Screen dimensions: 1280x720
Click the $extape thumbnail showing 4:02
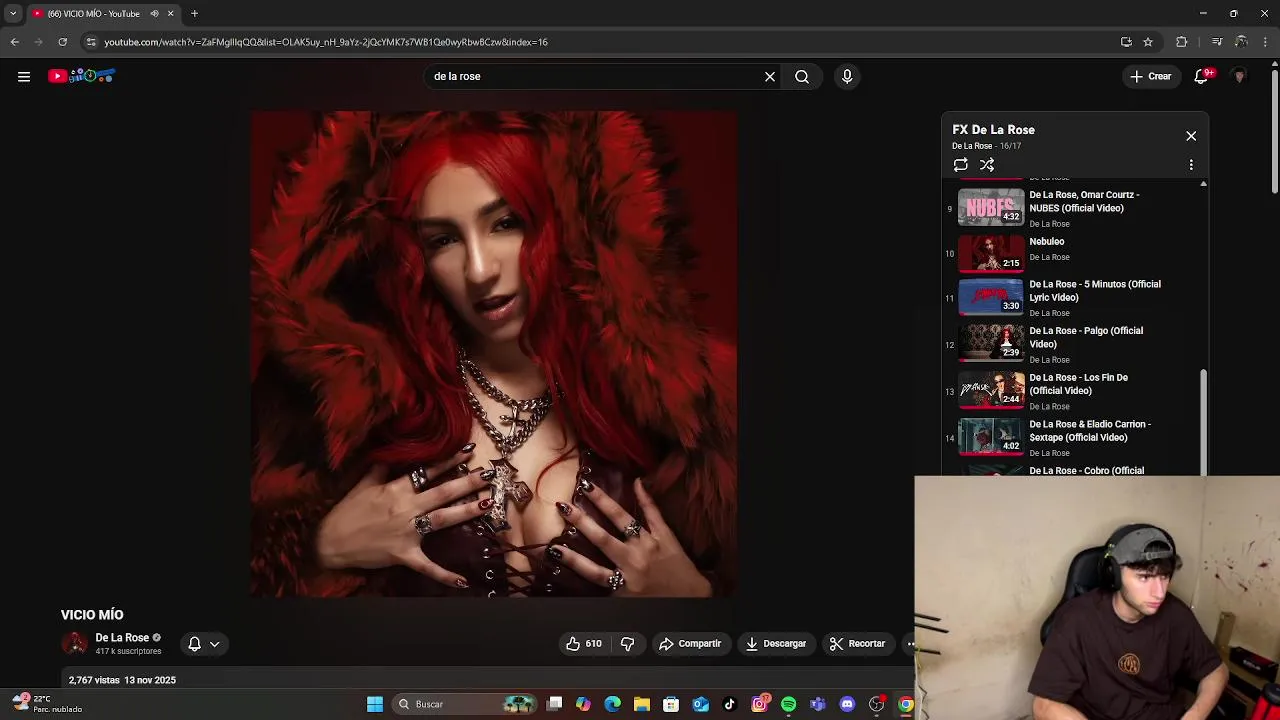coord(991,437)
